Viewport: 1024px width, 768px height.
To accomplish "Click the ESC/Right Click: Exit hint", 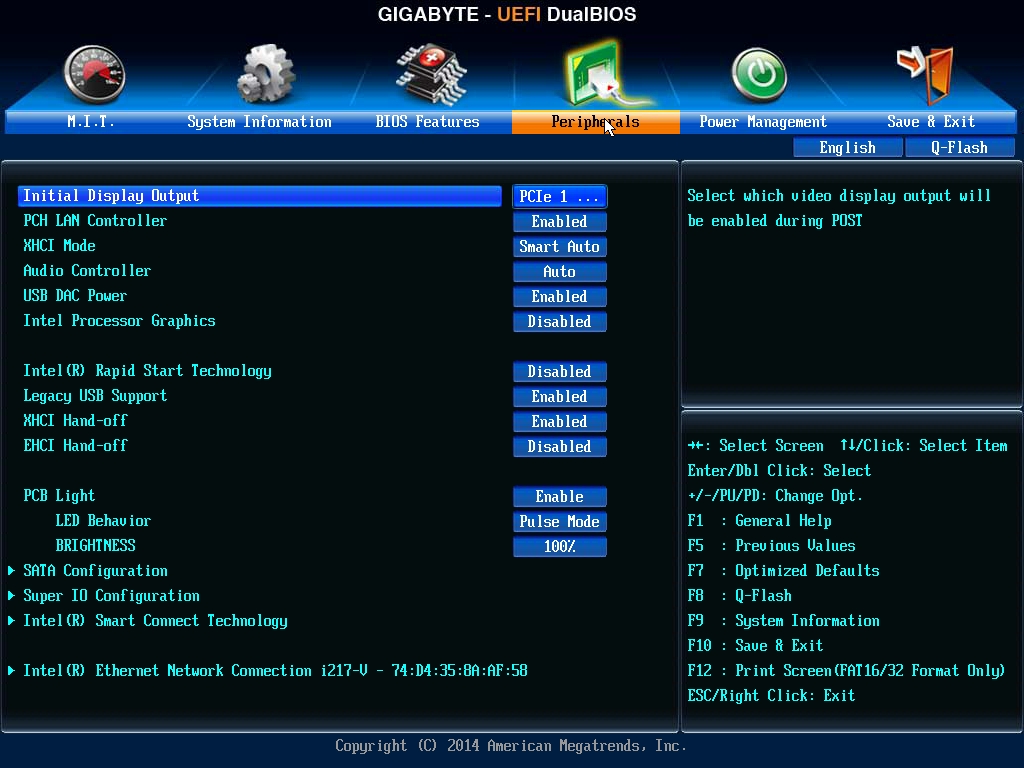I will [771, 696].
